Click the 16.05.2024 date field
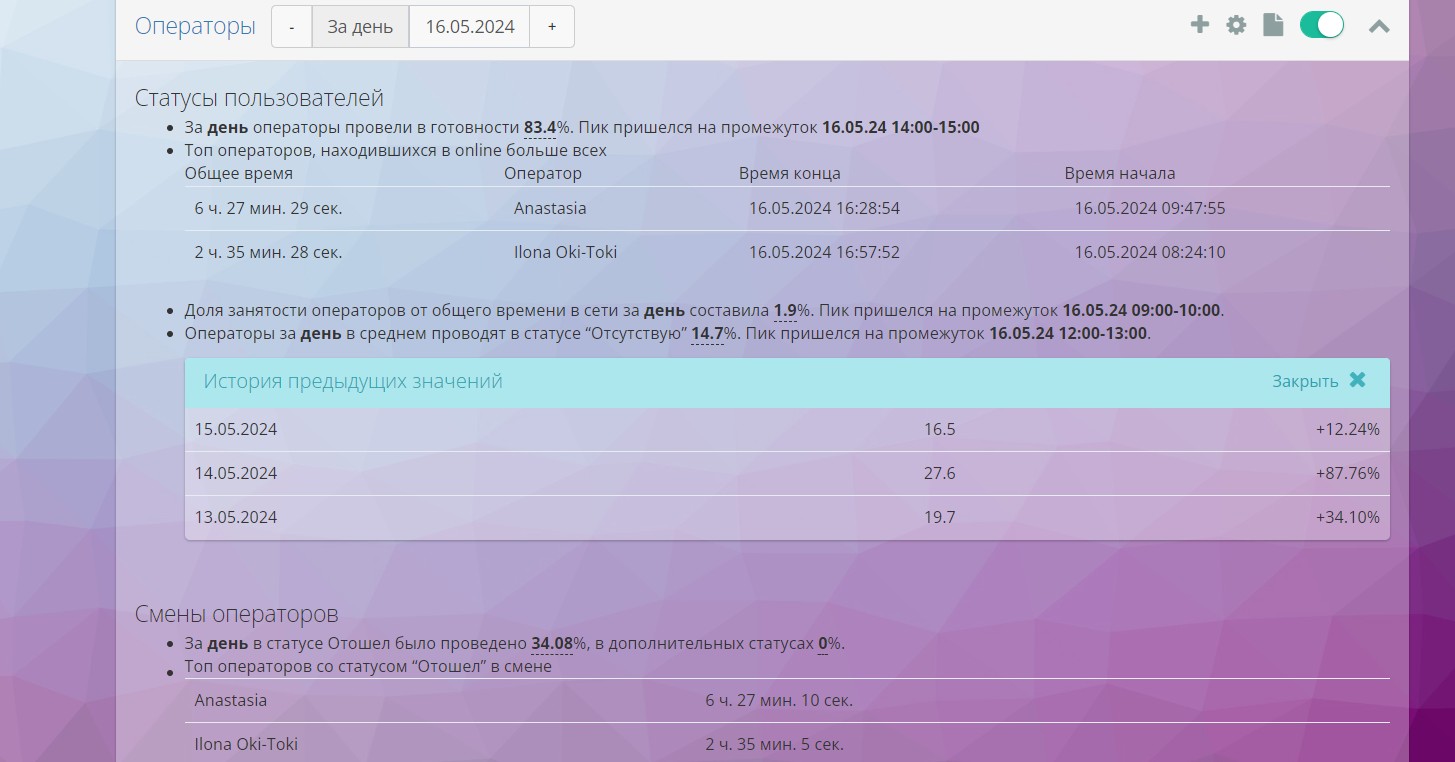 (x=469, y=27)
